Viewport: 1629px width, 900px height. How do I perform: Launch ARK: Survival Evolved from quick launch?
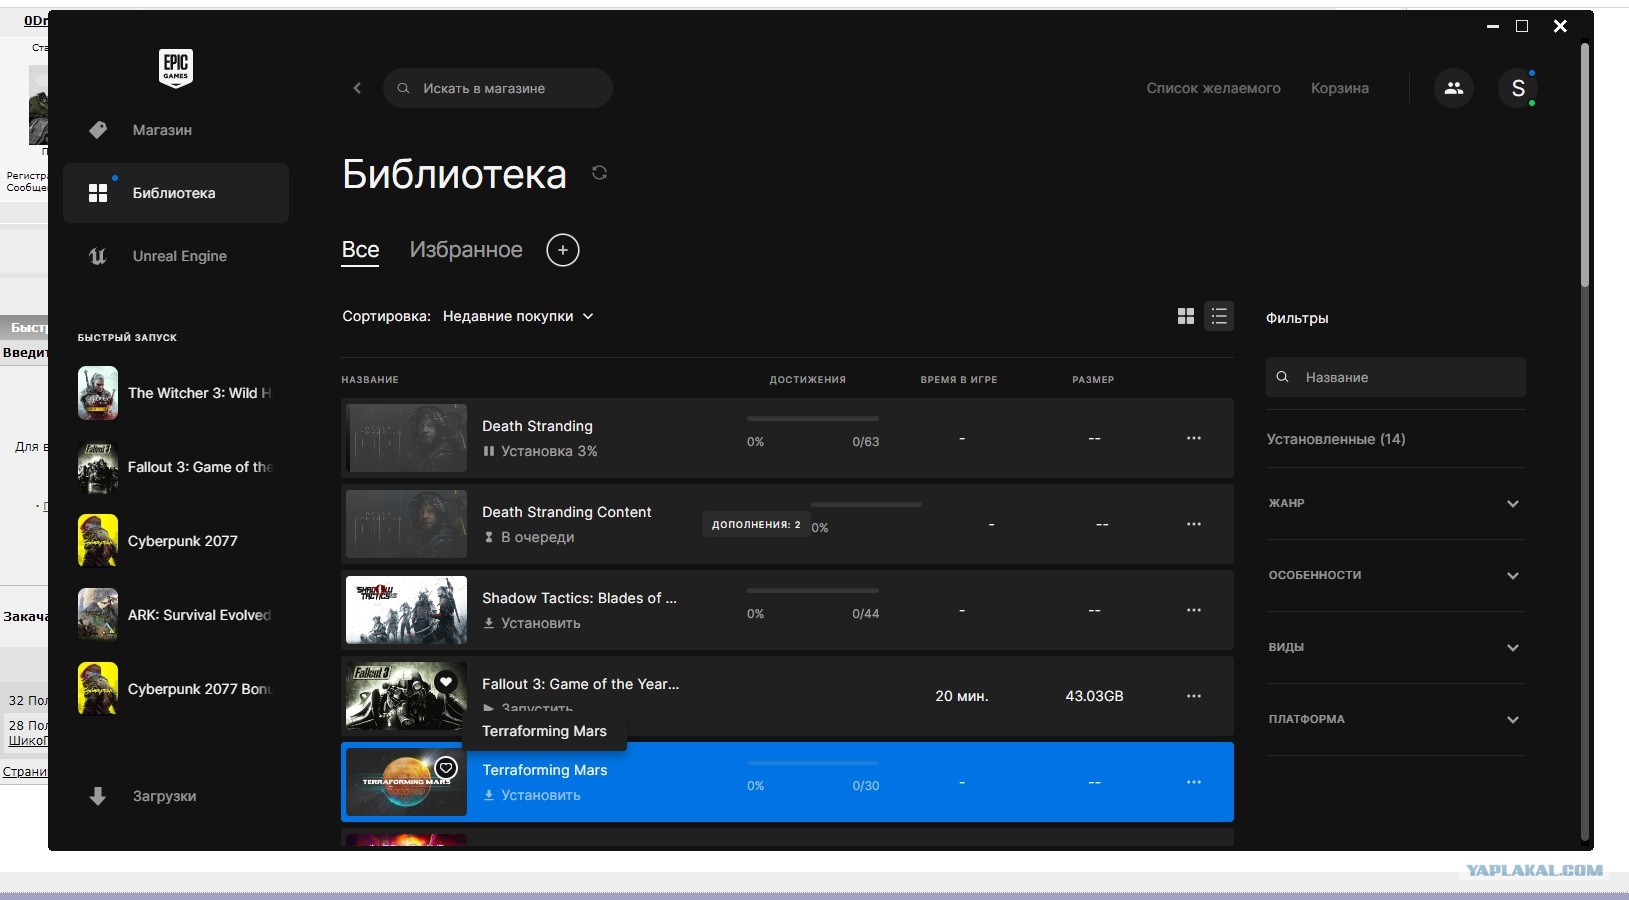[176, 615]
